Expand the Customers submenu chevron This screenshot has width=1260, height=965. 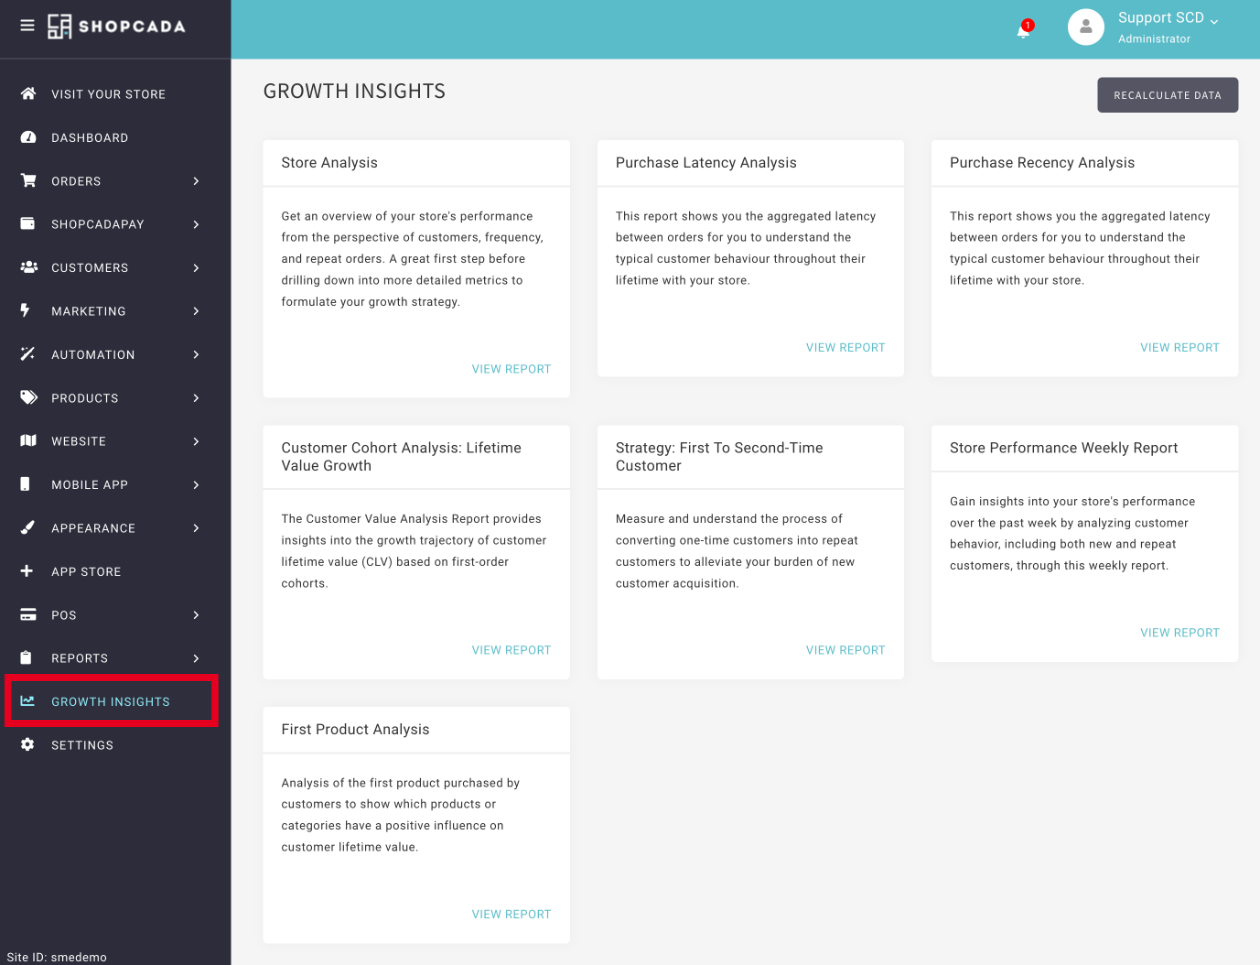196,268
